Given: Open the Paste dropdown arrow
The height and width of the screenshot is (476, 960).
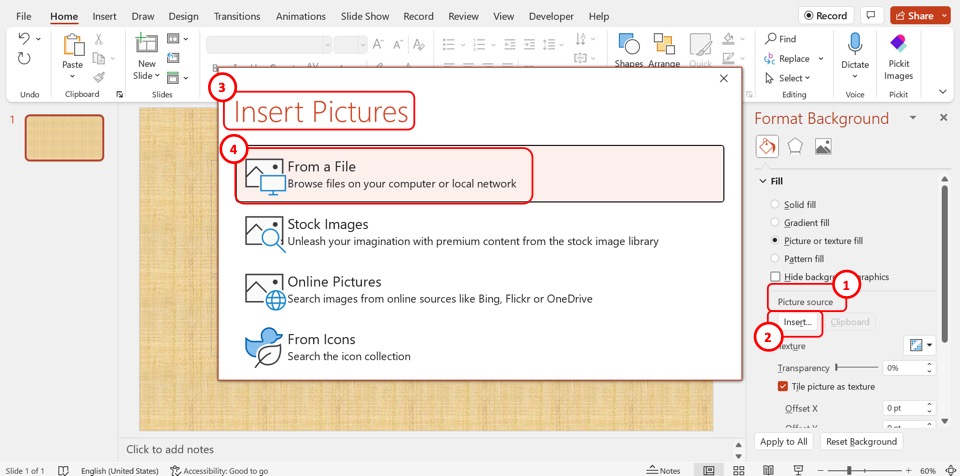Looking at the screenshot, I should pos(72,77).
